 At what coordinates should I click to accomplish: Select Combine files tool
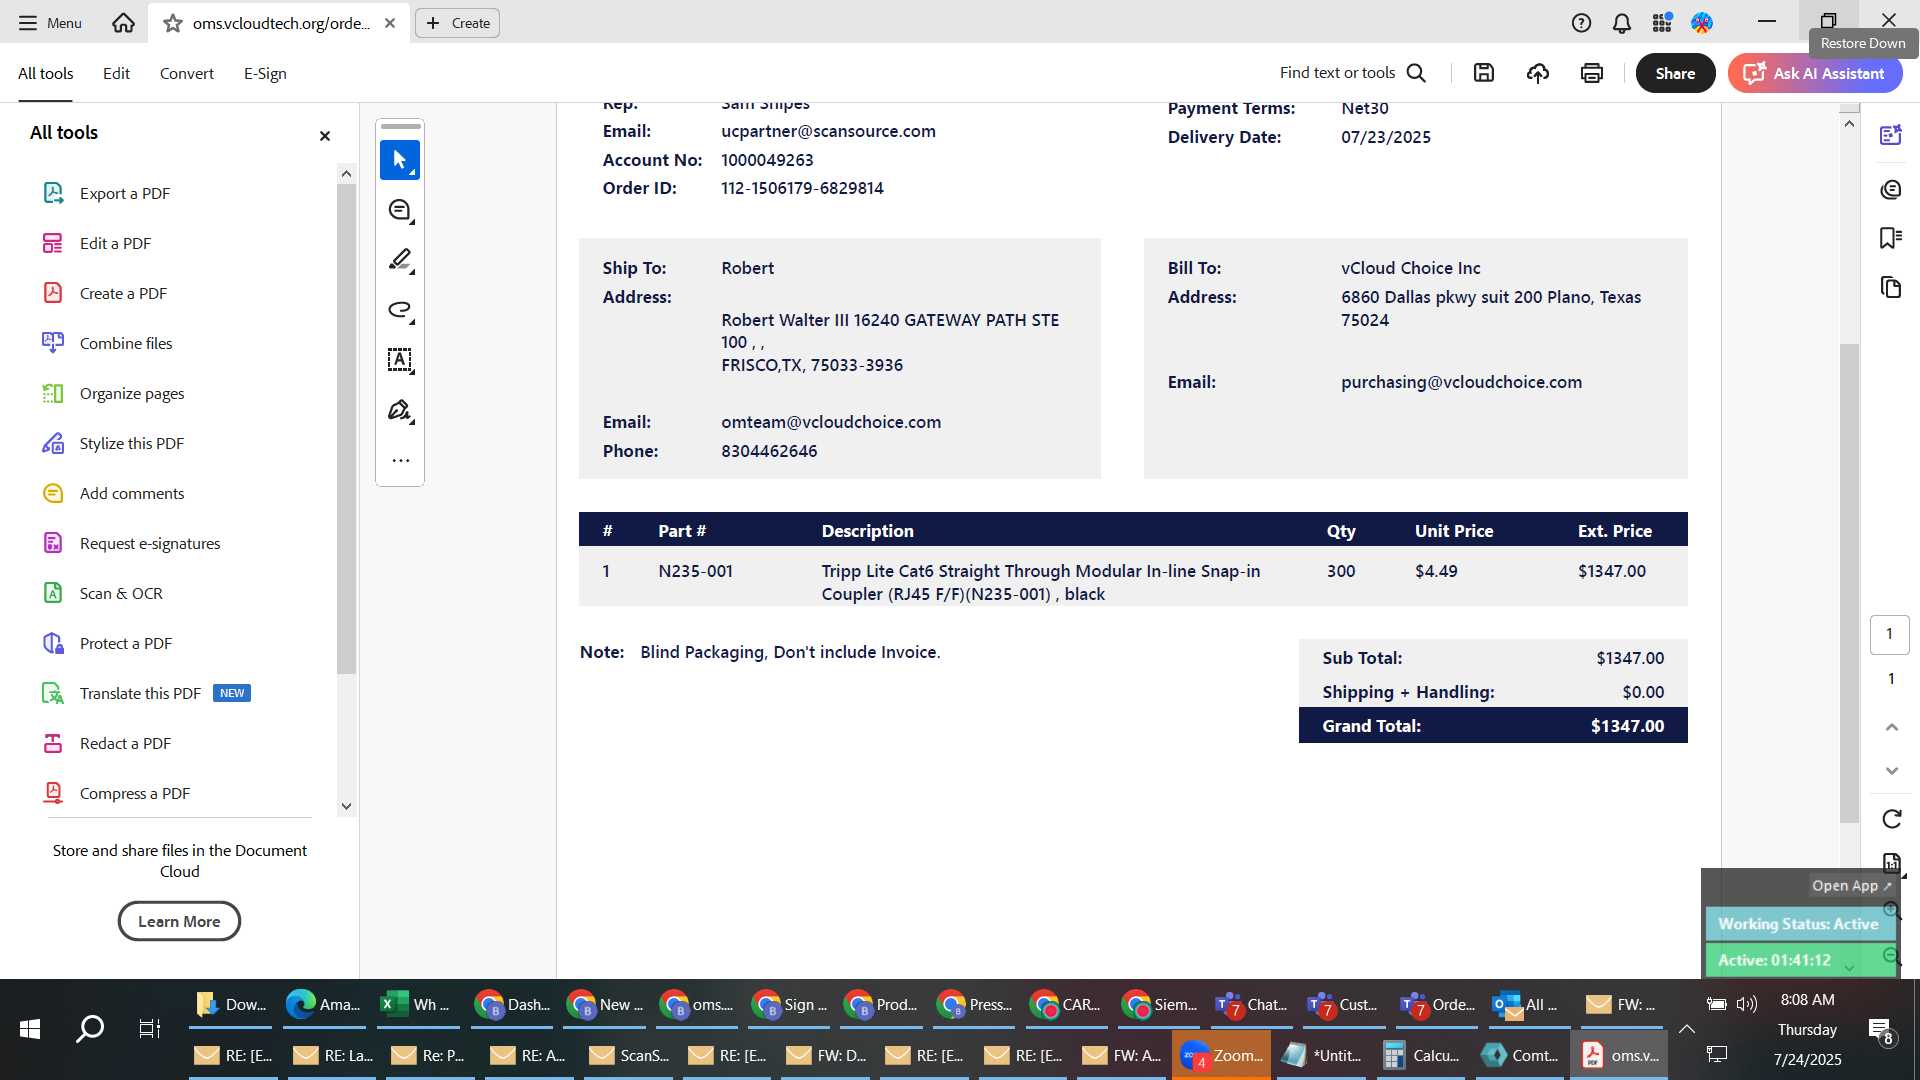click(x=107, y=343)
